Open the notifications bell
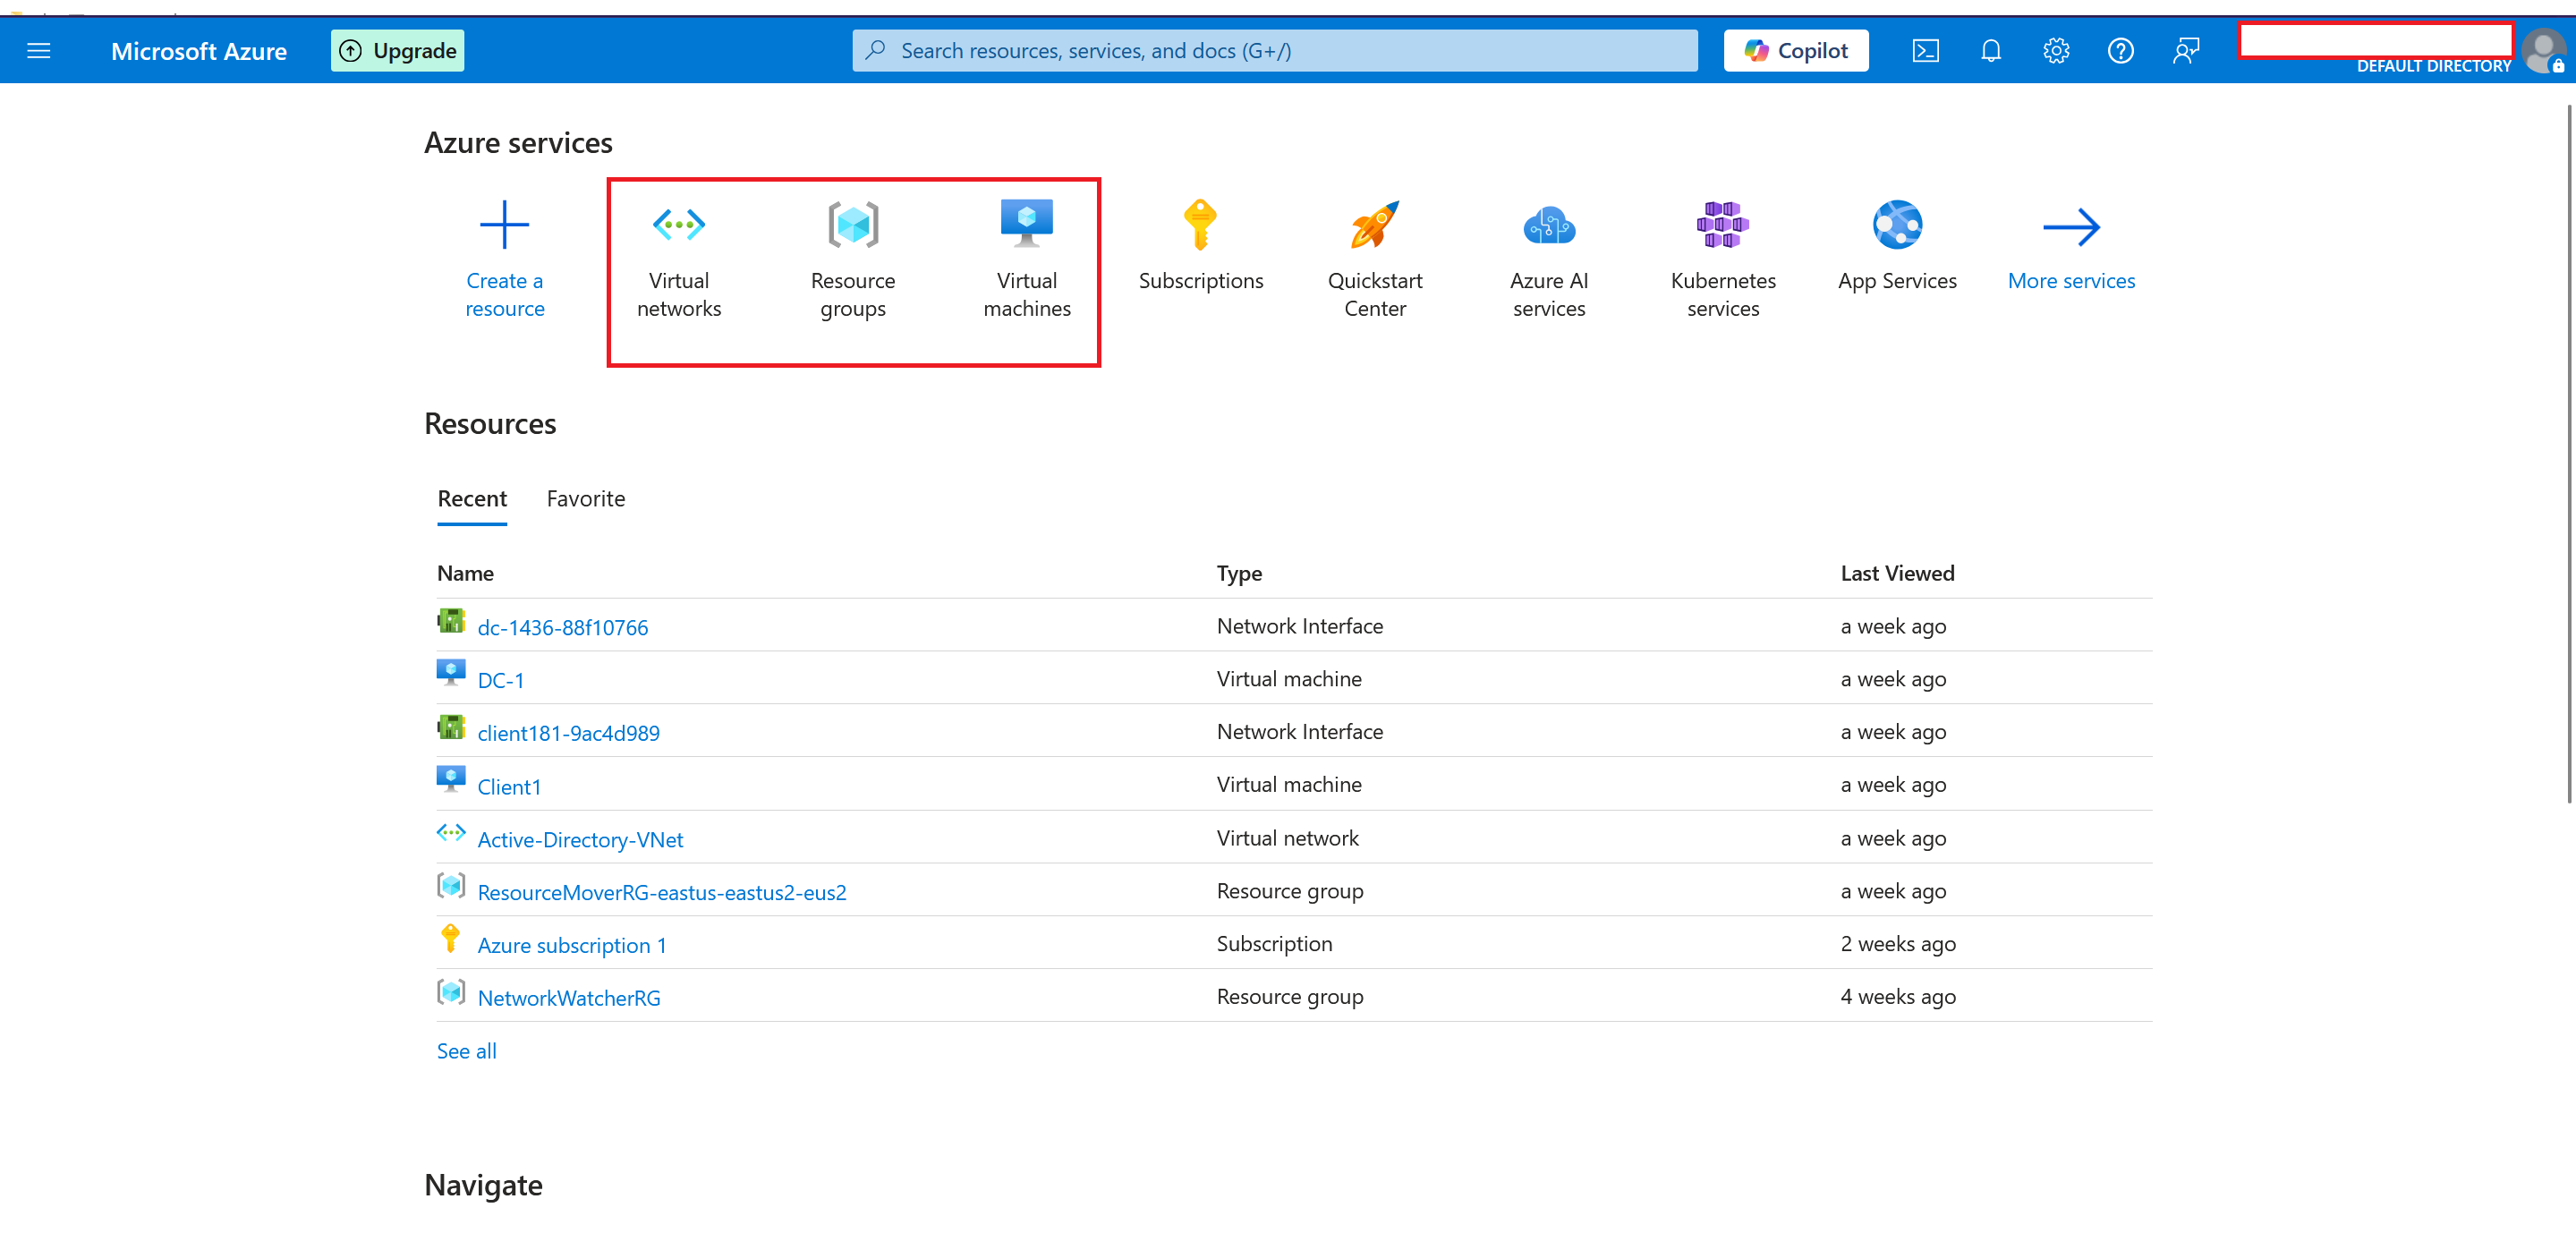 click(x=1990, y=51)
